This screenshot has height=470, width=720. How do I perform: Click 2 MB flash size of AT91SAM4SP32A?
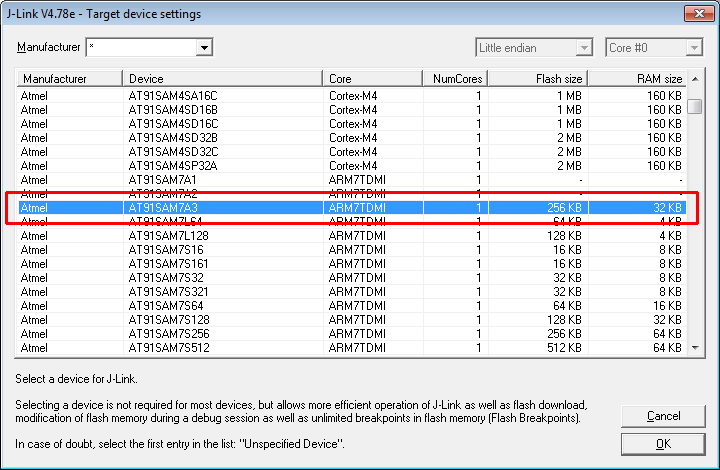(569, 166)
